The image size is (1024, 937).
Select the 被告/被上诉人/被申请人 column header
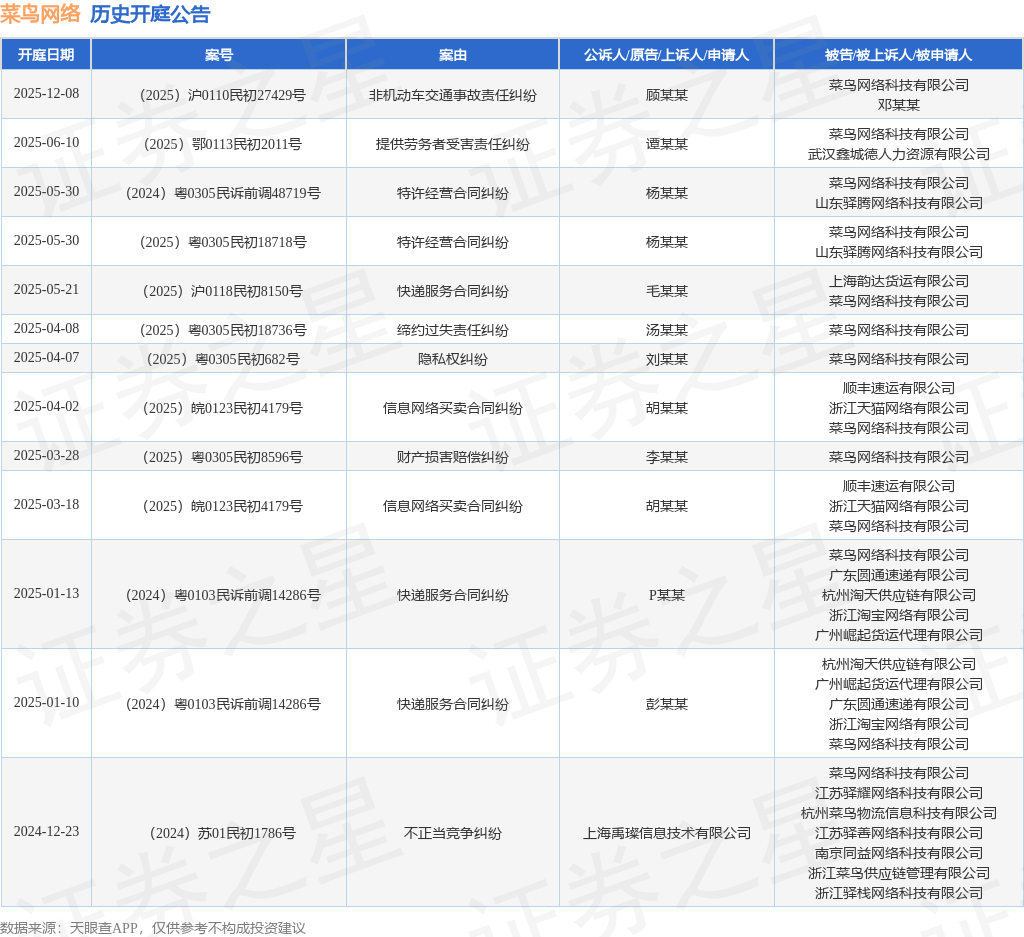point(898,55)
